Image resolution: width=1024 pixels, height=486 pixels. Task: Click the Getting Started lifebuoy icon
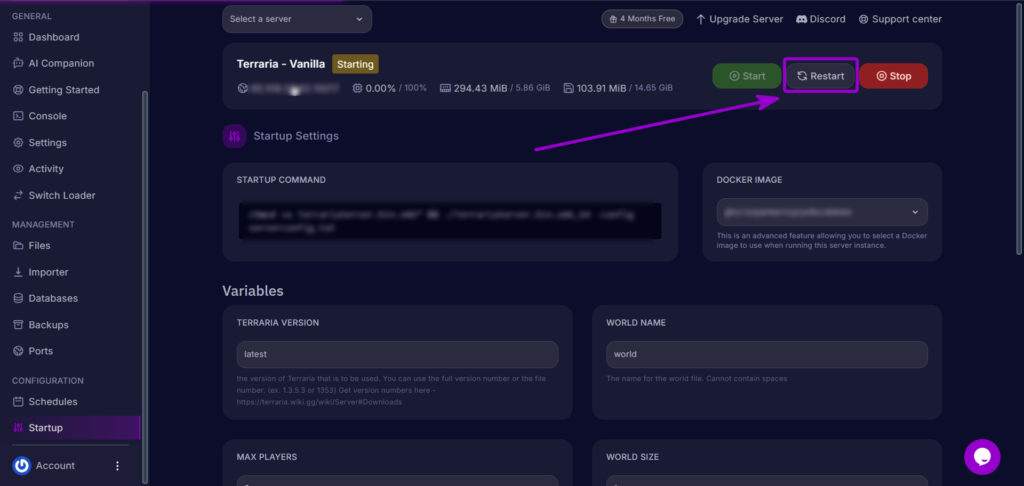click(x=18, y=90)
